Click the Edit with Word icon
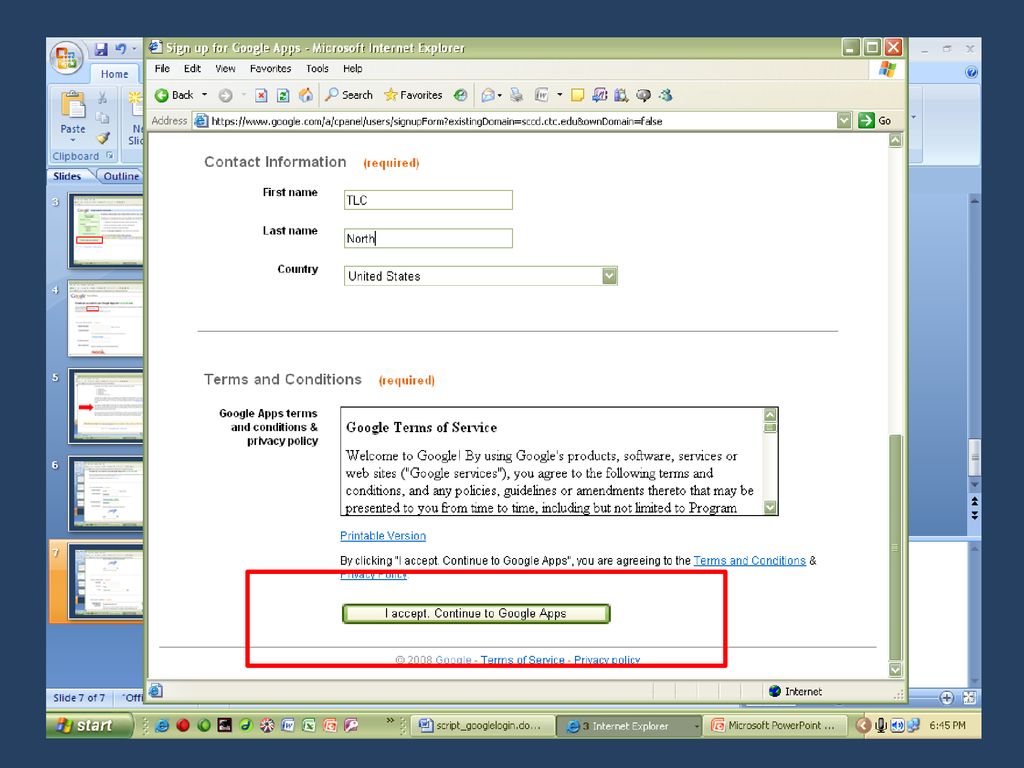Viewport: 1024px width, 768px height. click(x=541, y=95)
